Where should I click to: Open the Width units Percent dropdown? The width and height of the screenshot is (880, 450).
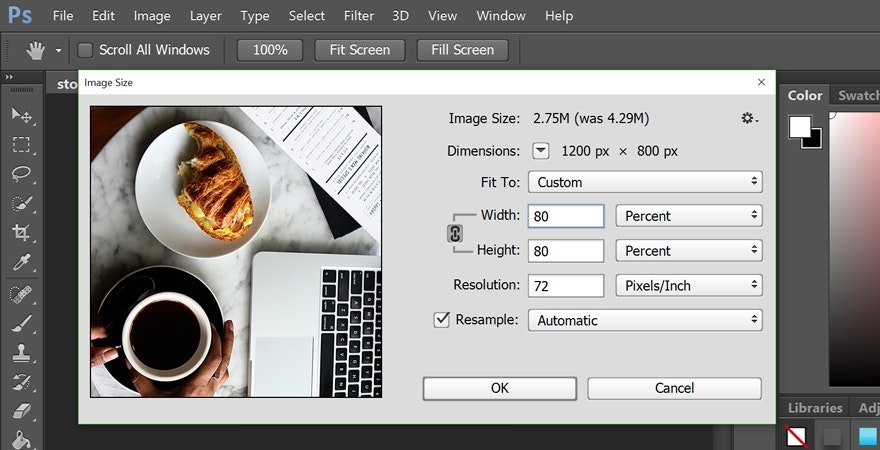(x=688, y=216)
